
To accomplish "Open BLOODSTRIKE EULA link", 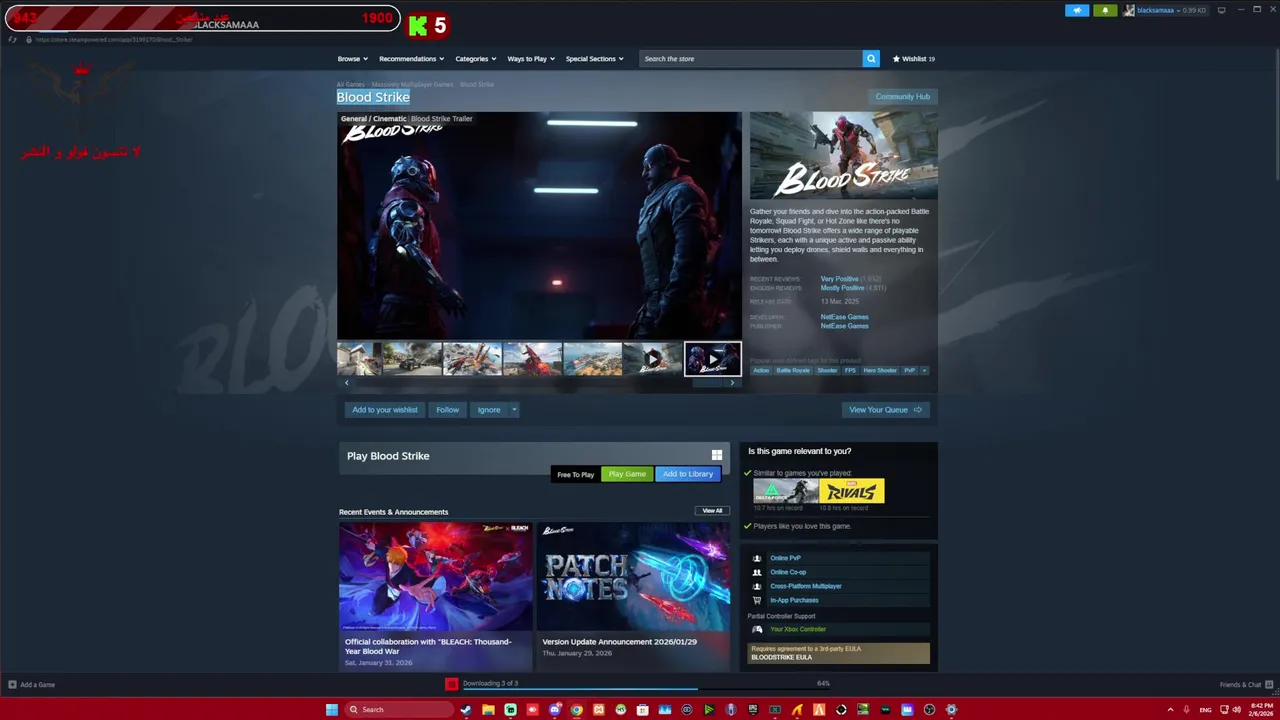I will tap(781, 657).
